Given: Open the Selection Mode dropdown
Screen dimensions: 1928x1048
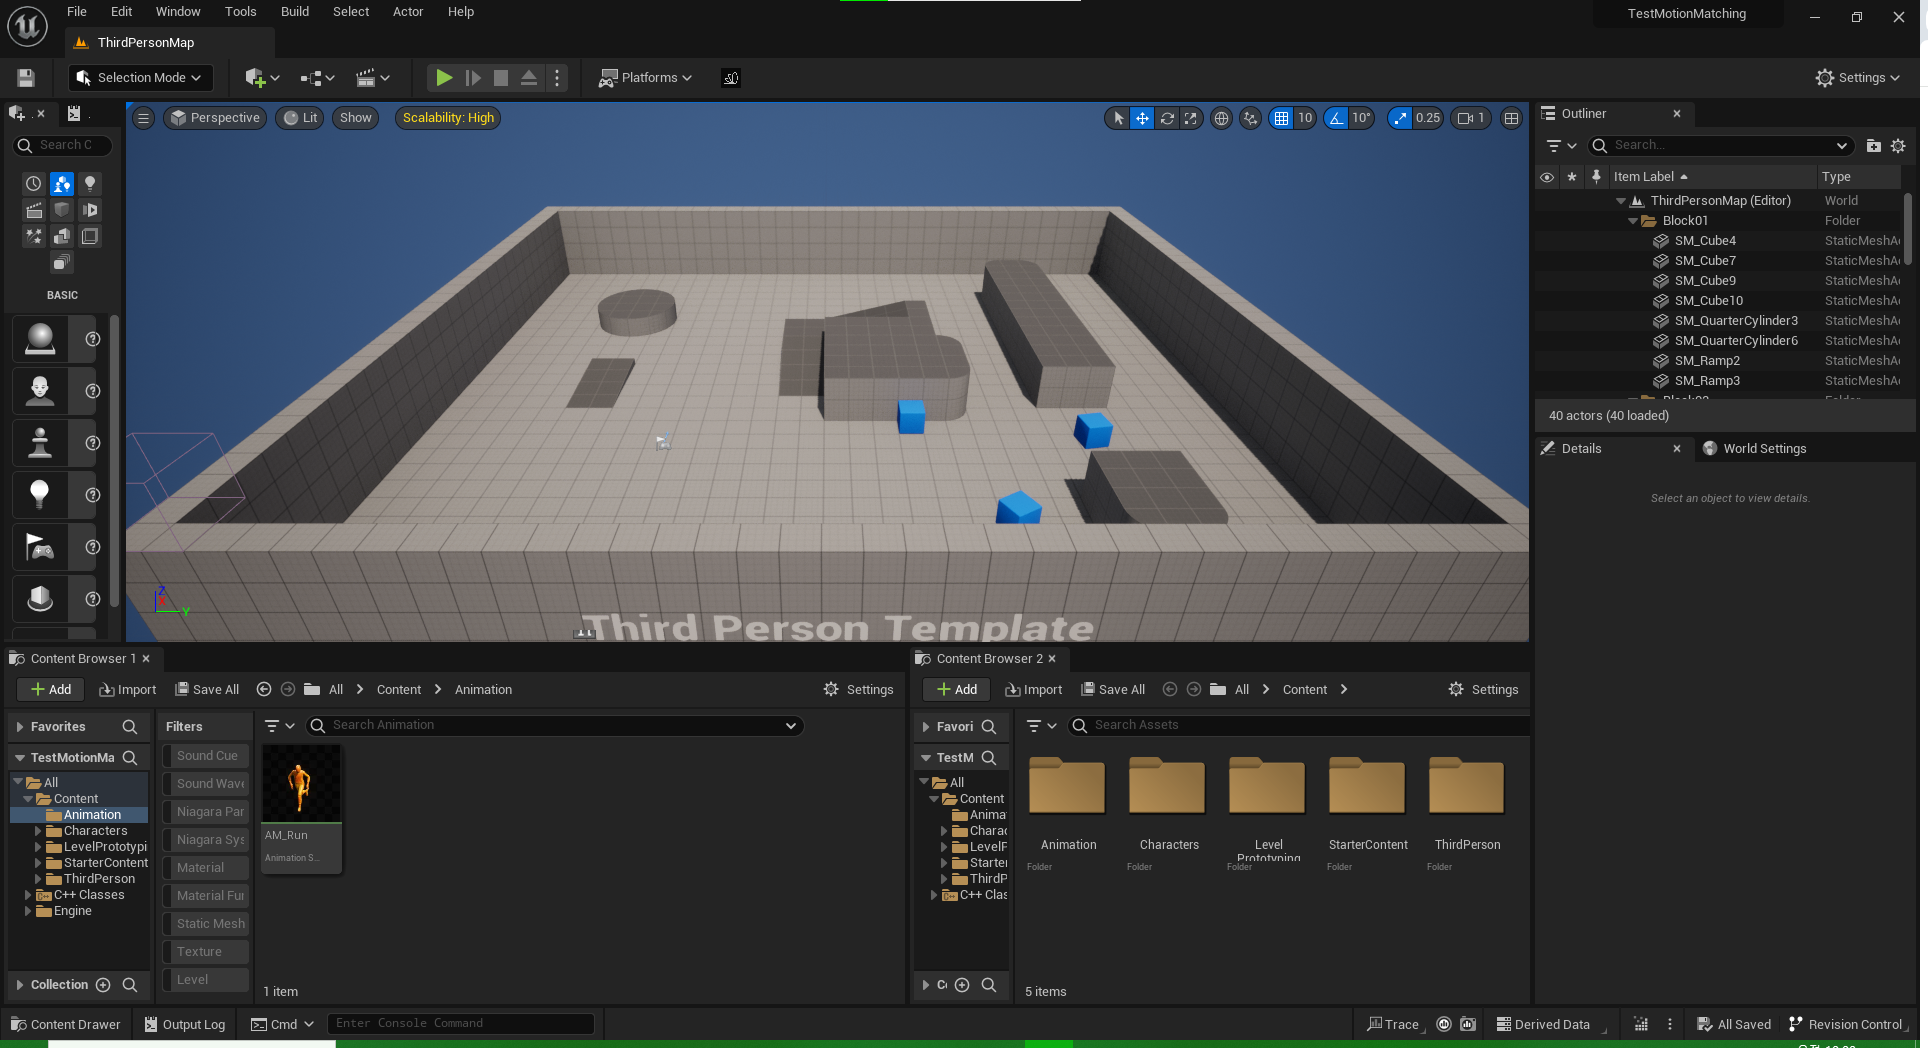Looking at the screenshot, I should tap(140, 78).
